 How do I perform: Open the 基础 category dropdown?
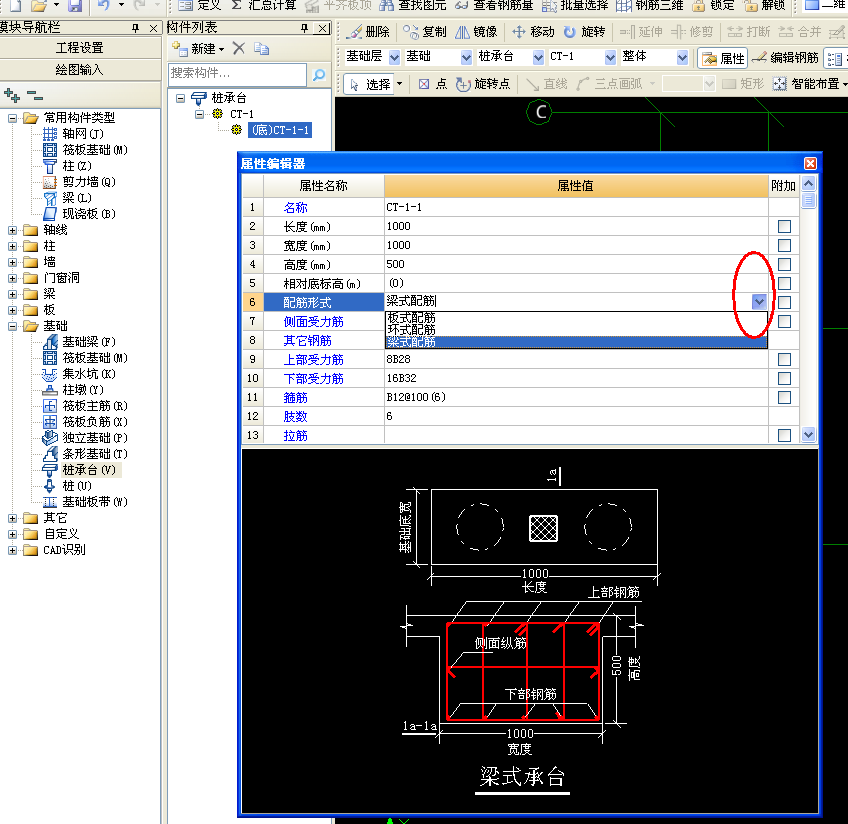point(466,57)
